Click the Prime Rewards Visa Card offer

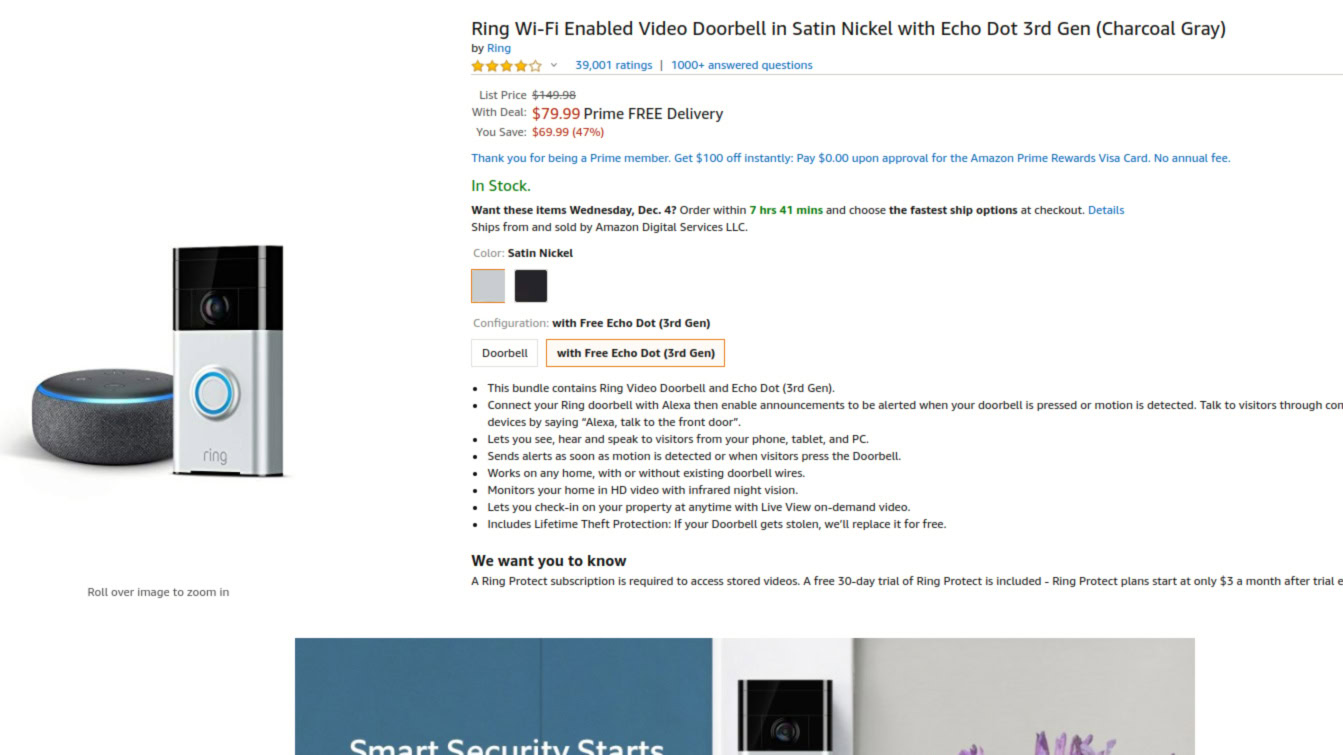pos(850,158)
